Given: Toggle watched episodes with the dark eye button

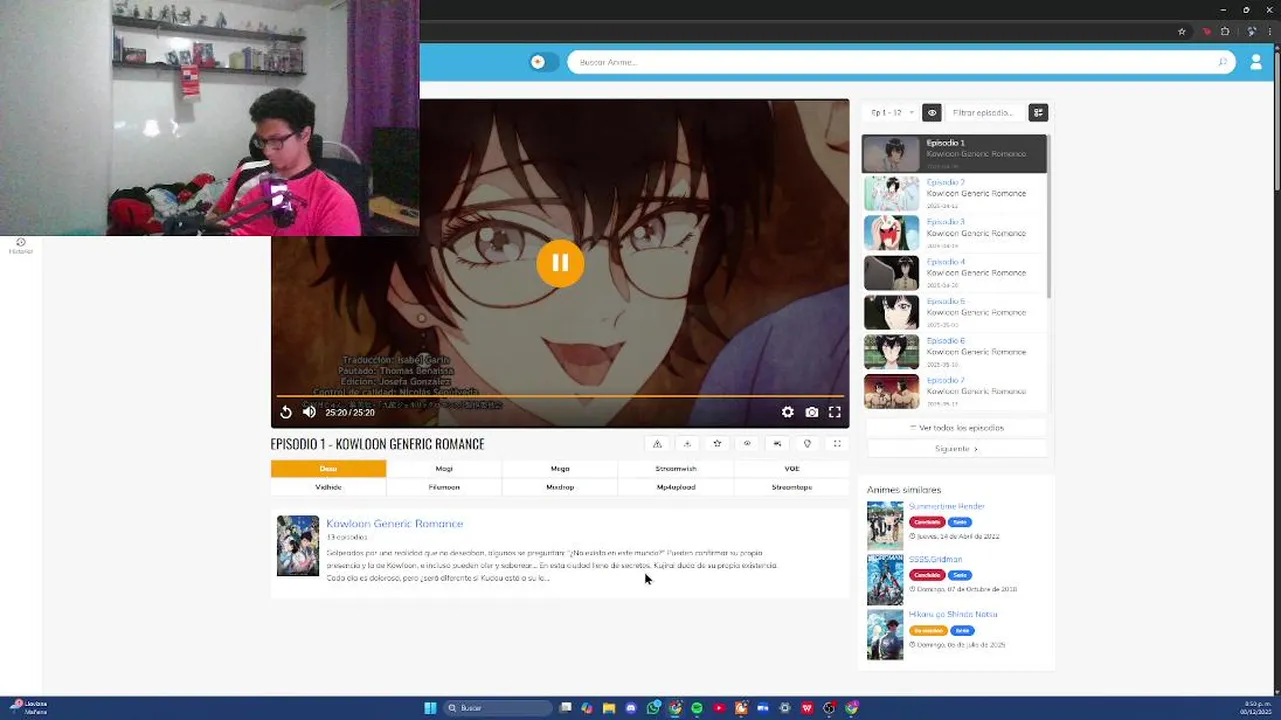Looking at the screenshot, I should tap(931, 113).
